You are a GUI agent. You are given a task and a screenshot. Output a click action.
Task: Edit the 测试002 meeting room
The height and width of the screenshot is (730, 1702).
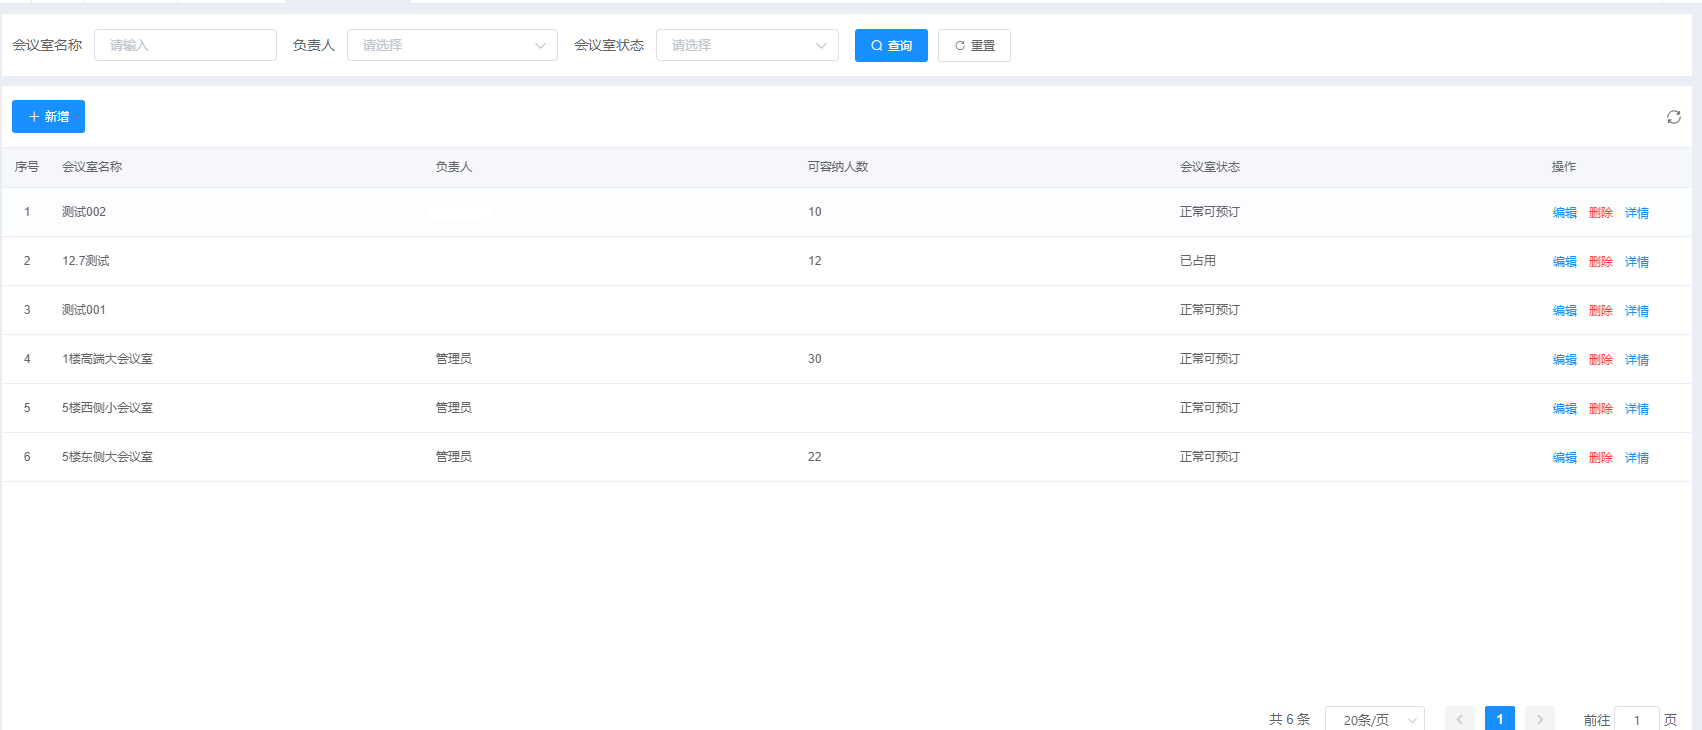pyautogui.click(x=1564, y=213)
